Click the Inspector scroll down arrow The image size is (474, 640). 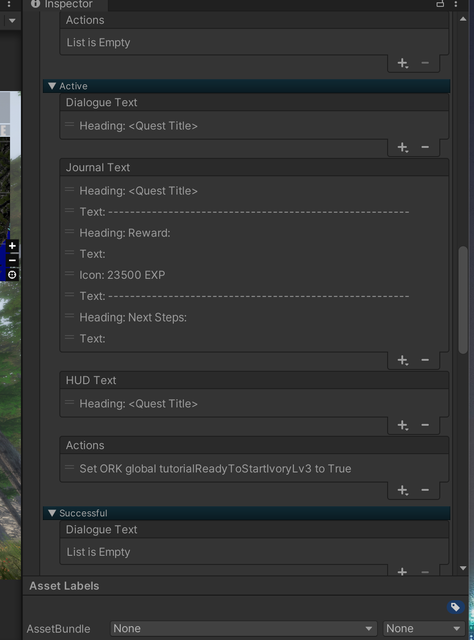click(463, 568)
